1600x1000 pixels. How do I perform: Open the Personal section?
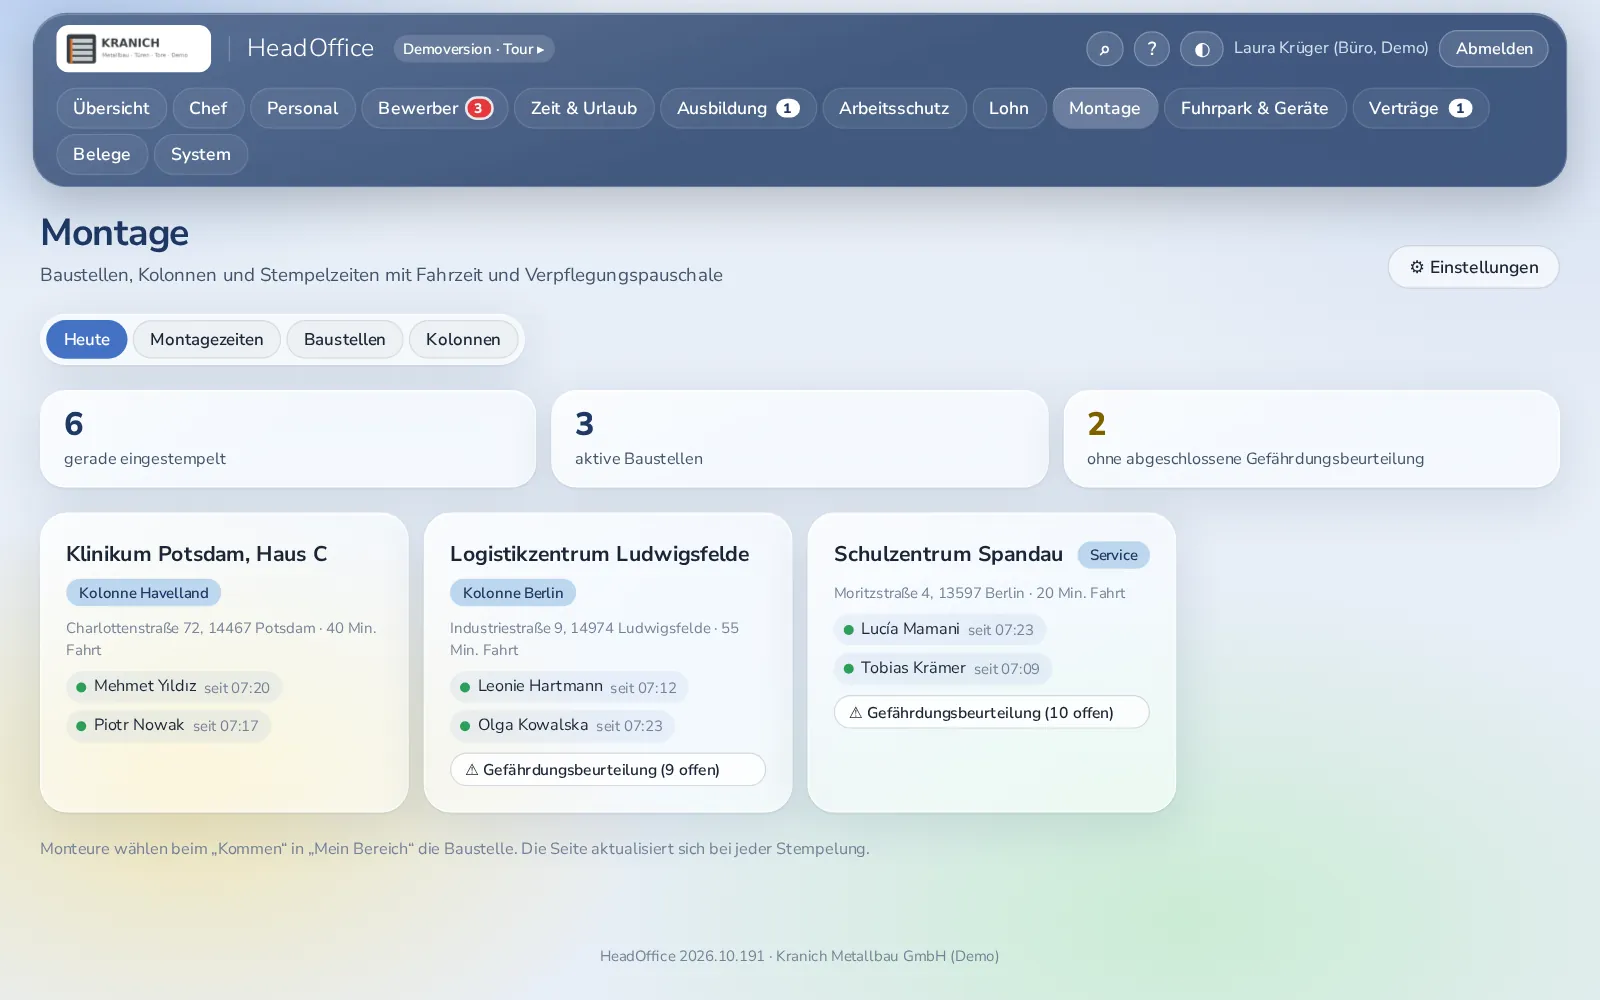point(303,108)
